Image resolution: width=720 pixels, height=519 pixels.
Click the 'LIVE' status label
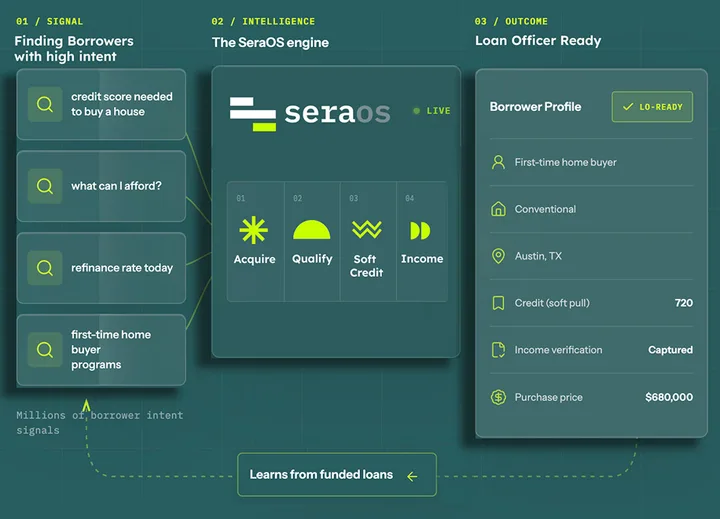click(439, 111)
